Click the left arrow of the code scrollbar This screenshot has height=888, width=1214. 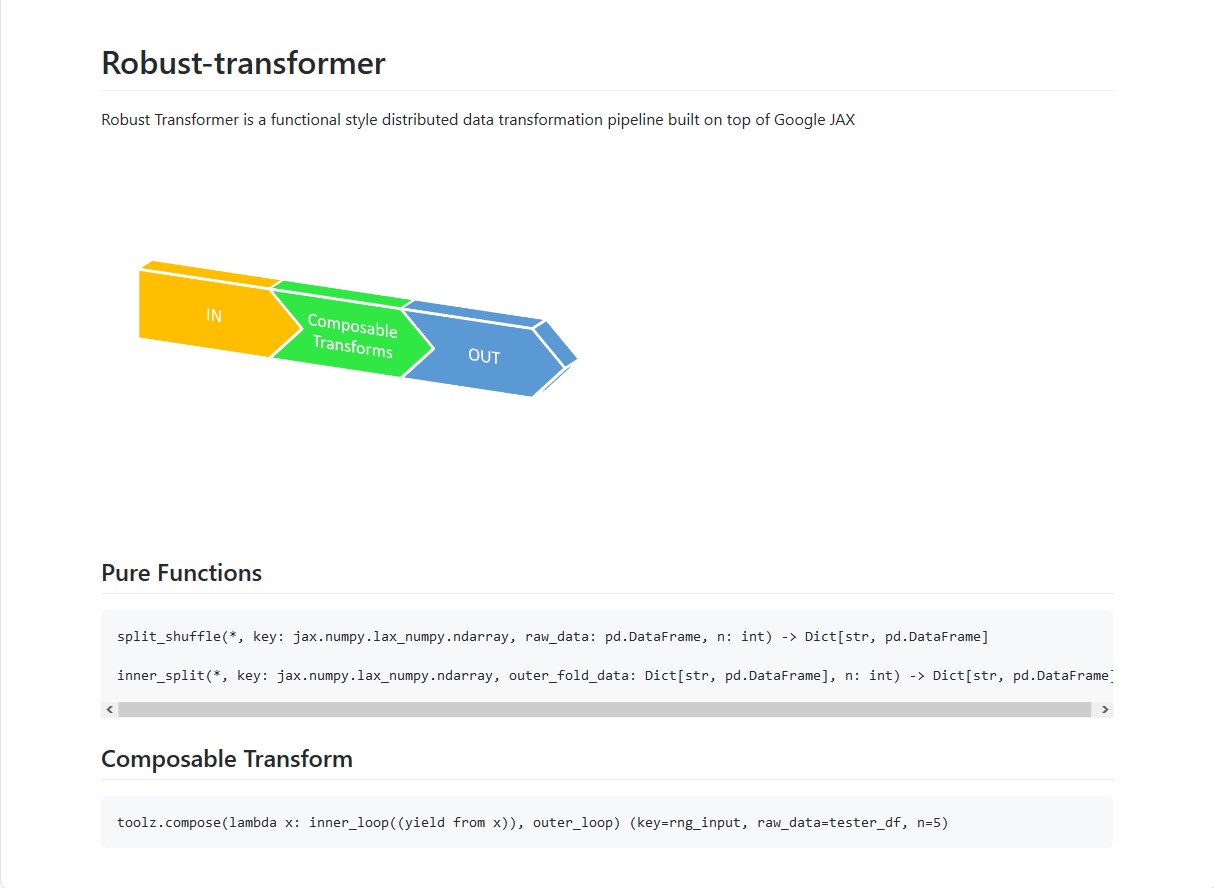[109, 709]
